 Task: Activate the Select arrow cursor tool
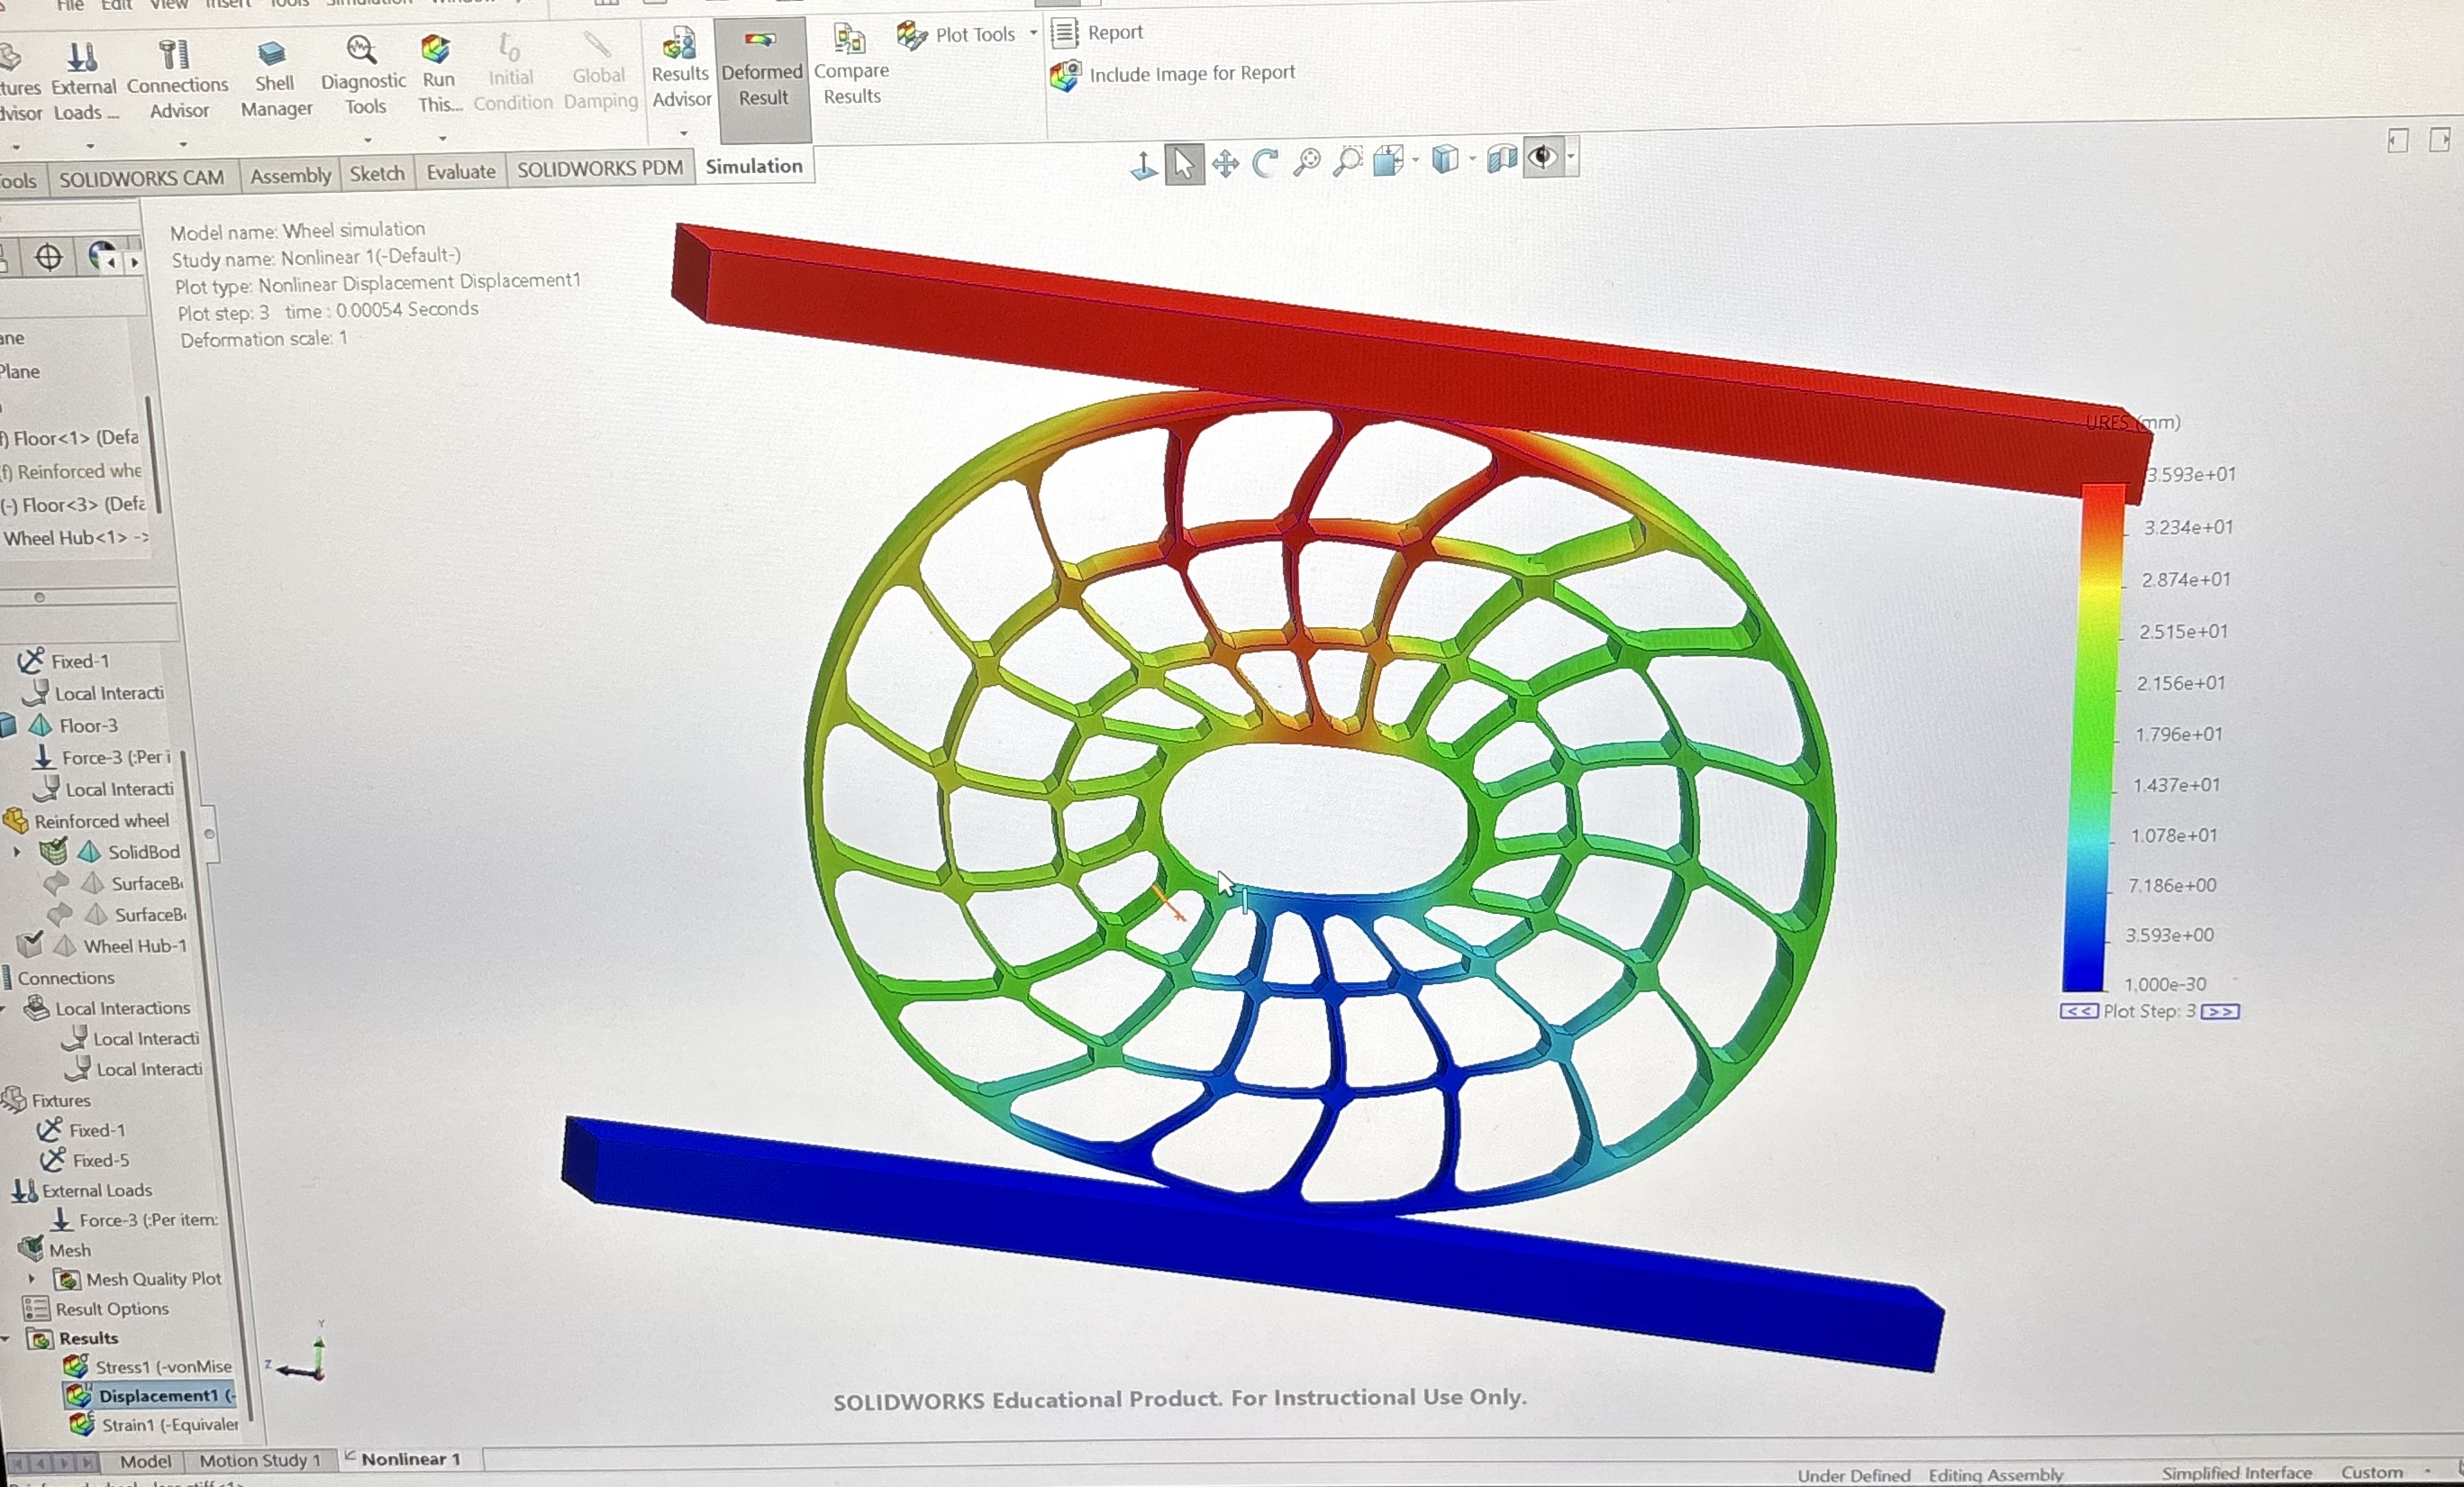[1184, 164]
